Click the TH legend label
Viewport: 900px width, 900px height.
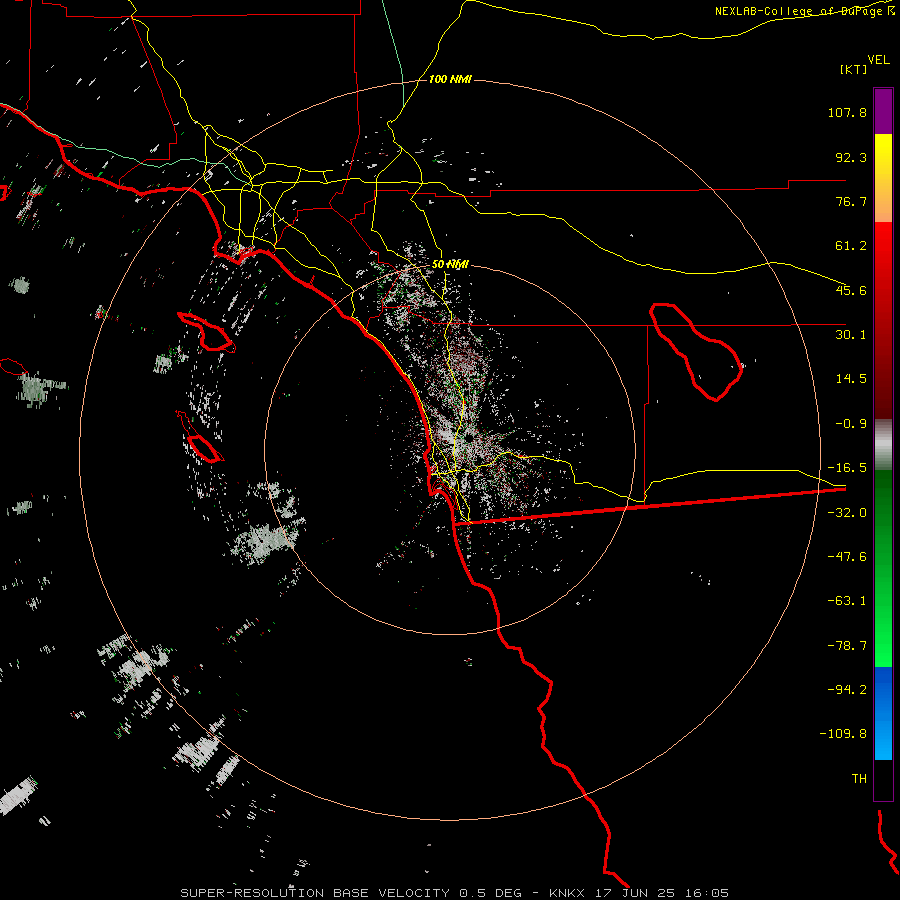859,778
